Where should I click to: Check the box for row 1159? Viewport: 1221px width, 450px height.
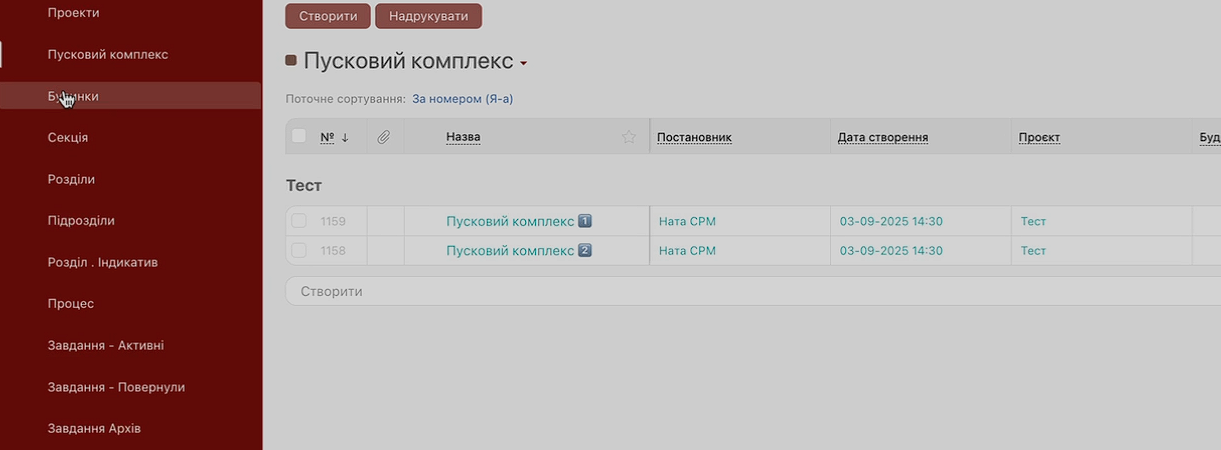coord(299,221)
